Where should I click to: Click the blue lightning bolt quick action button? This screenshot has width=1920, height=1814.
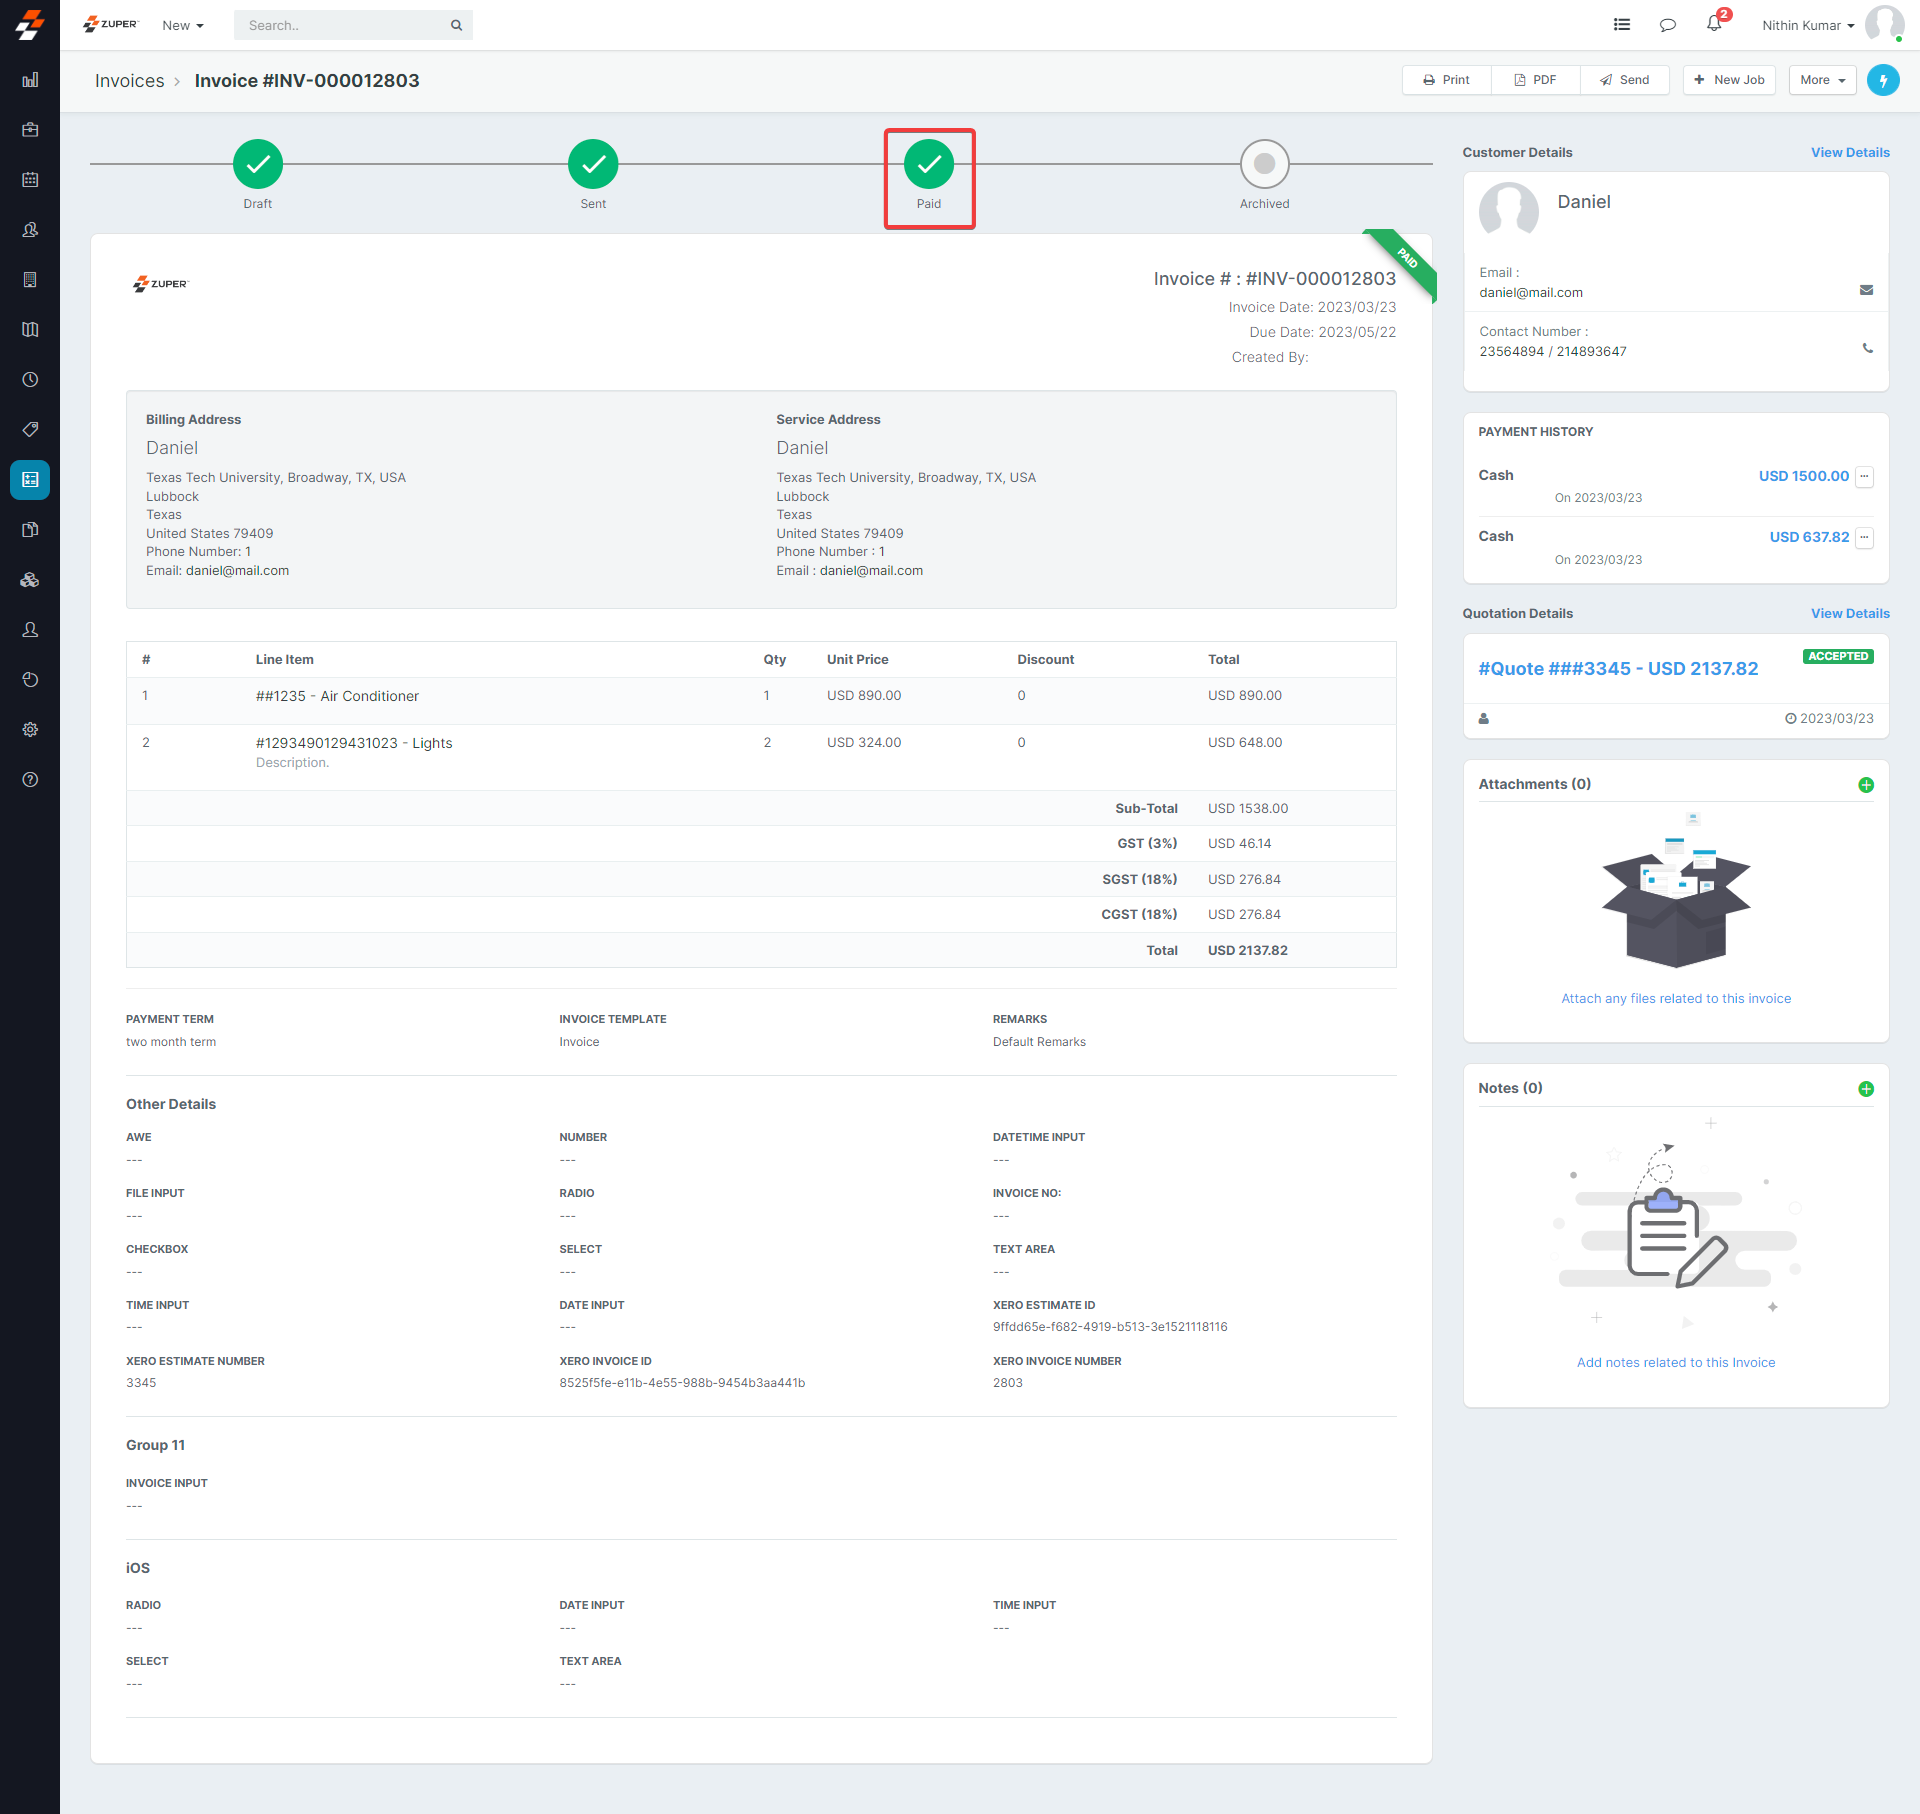pyautogui.click(x=1883, y=80)
